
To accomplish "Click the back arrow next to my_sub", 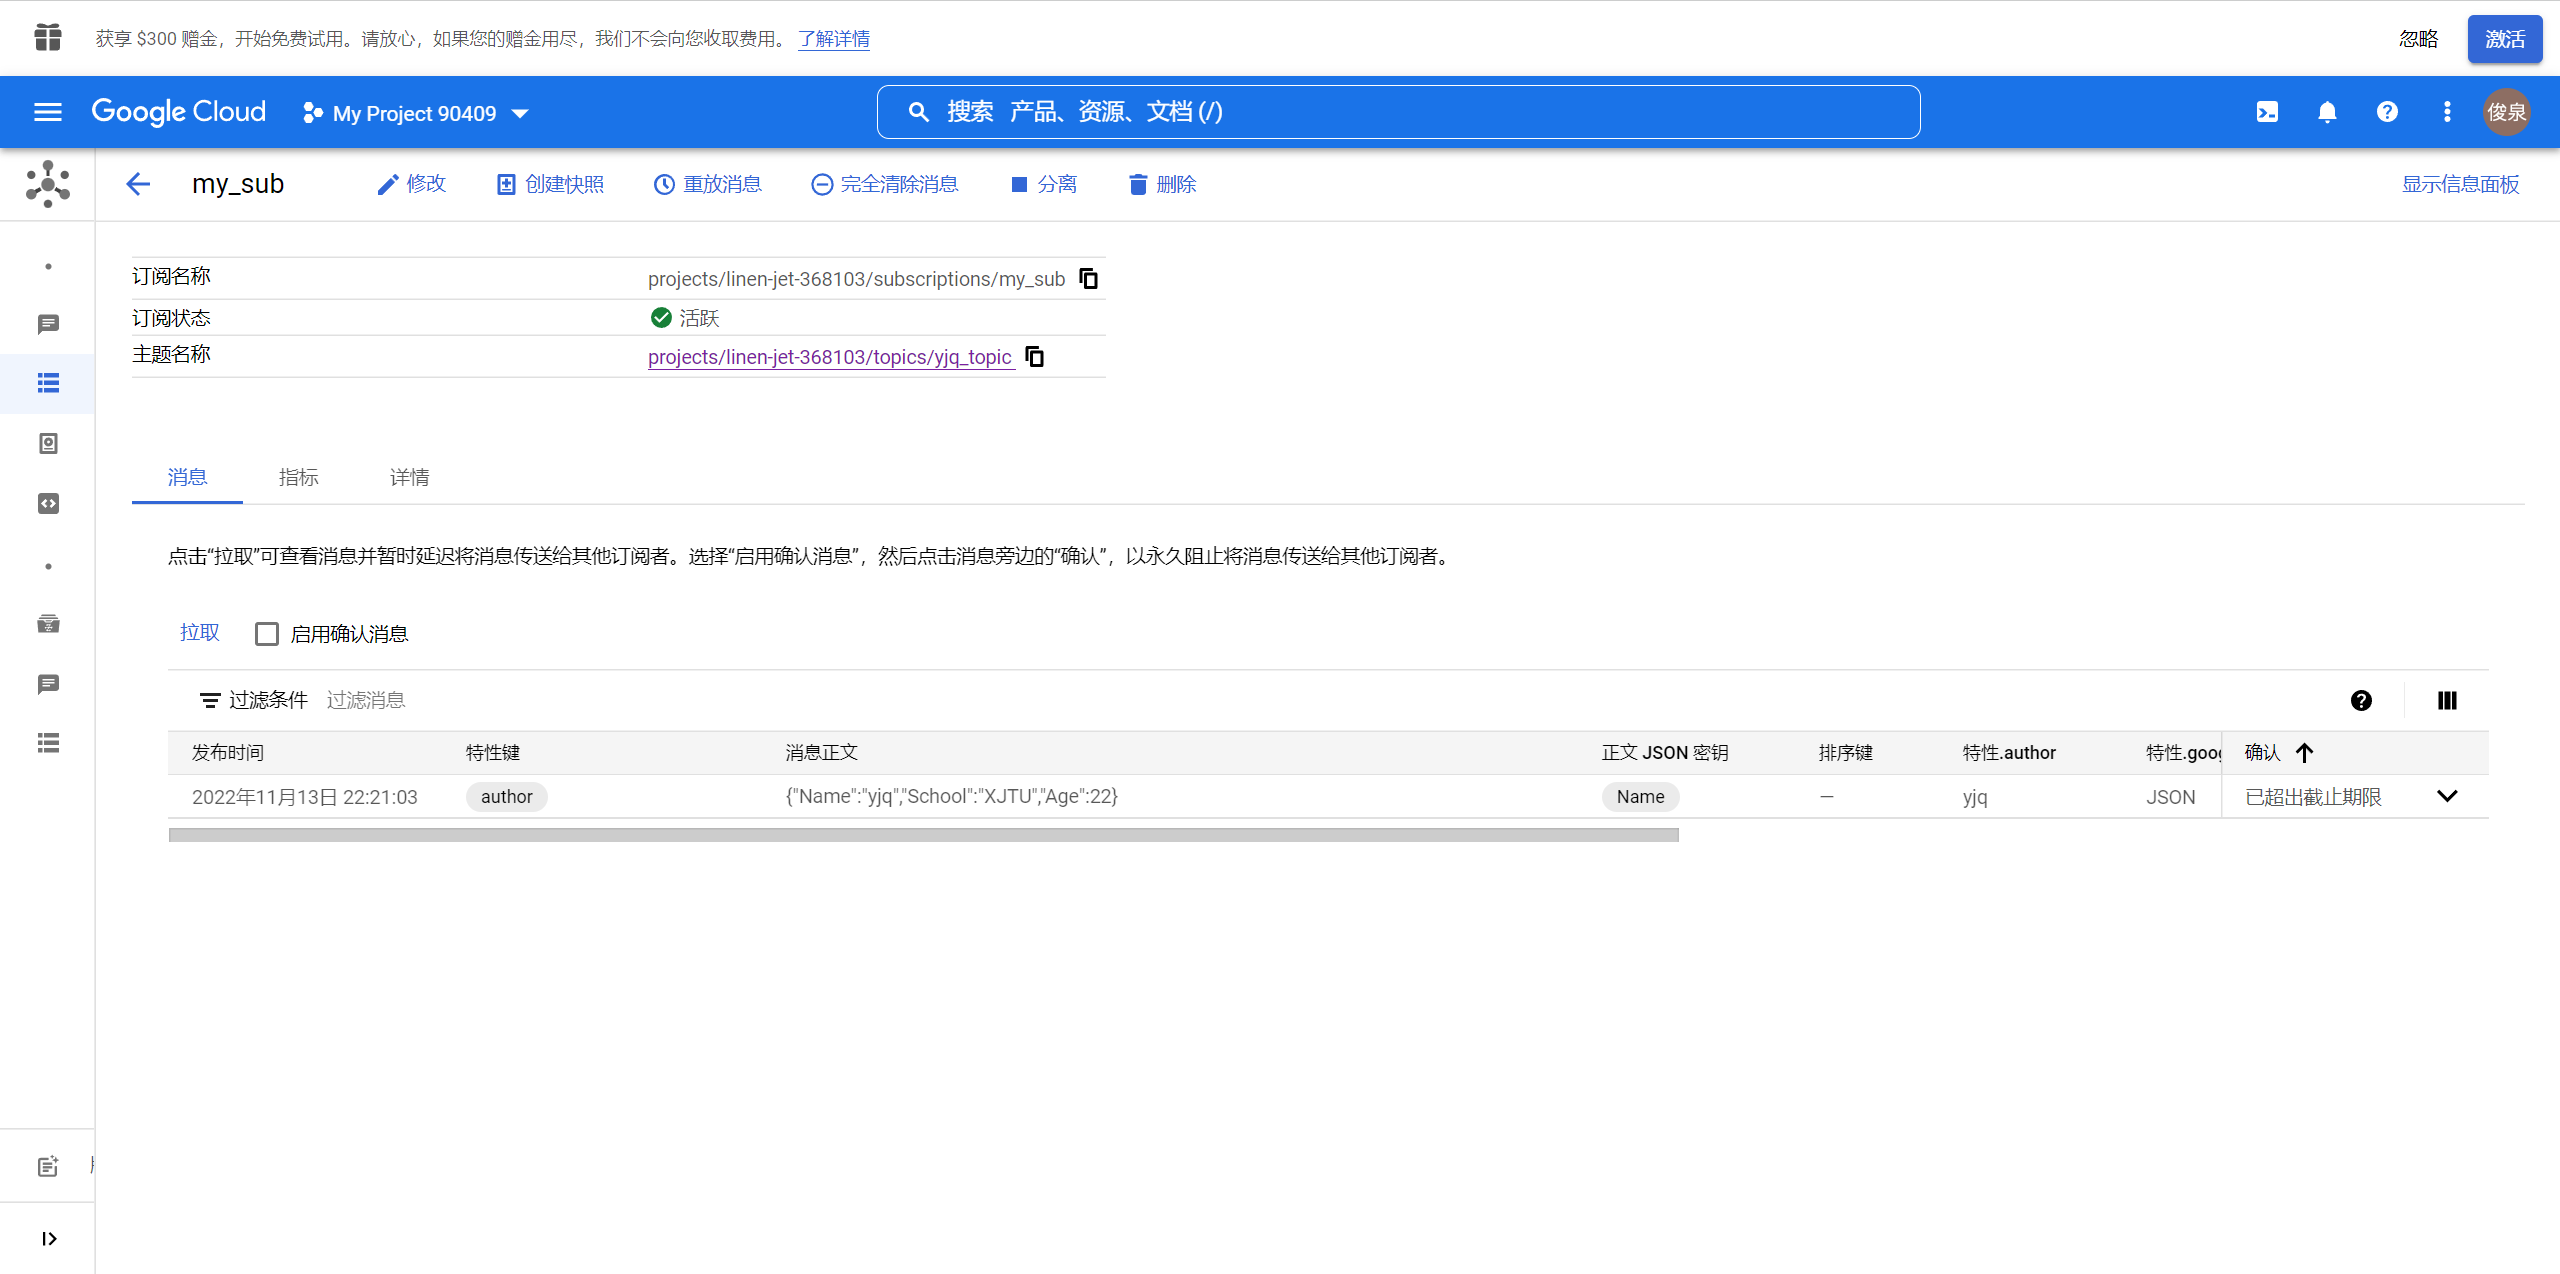I will pyautogui.click(x=138, y=184).
